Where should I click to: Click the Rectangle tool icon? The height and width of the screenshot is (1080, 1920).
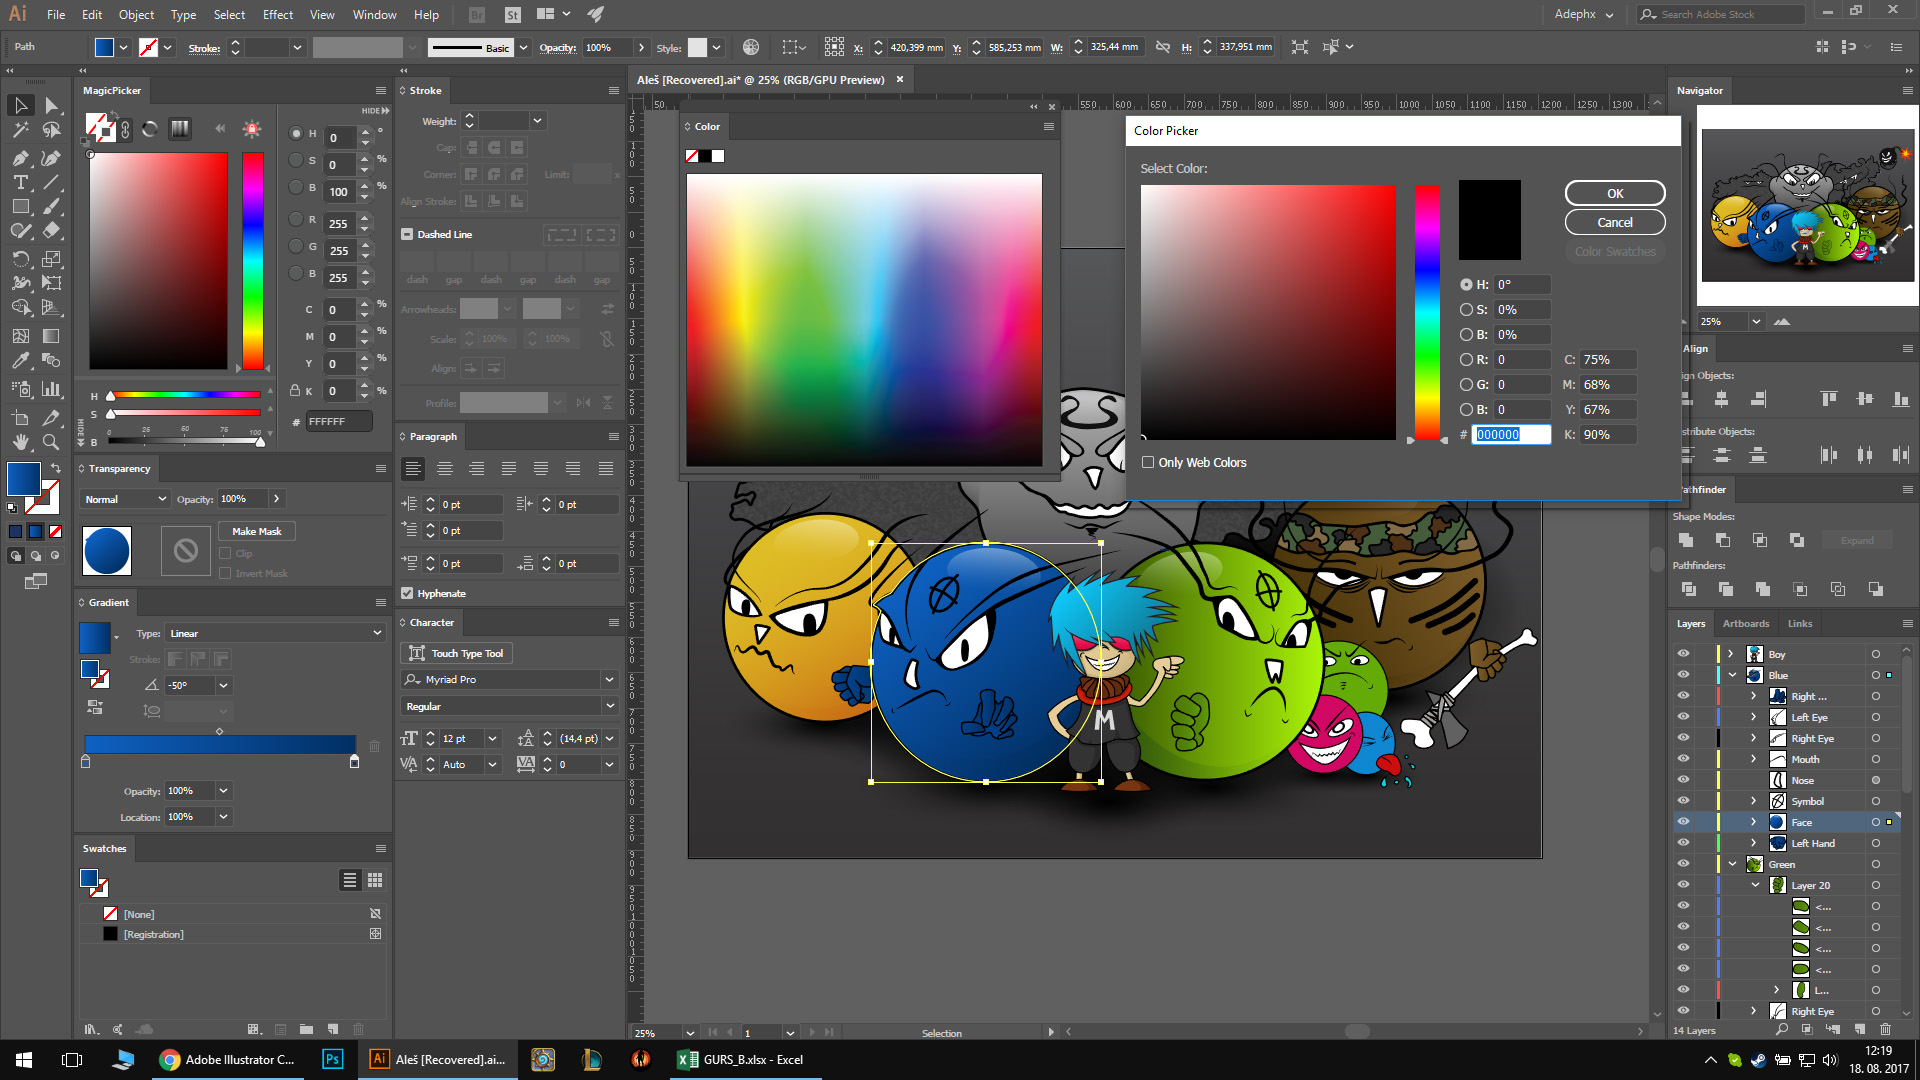17,207
